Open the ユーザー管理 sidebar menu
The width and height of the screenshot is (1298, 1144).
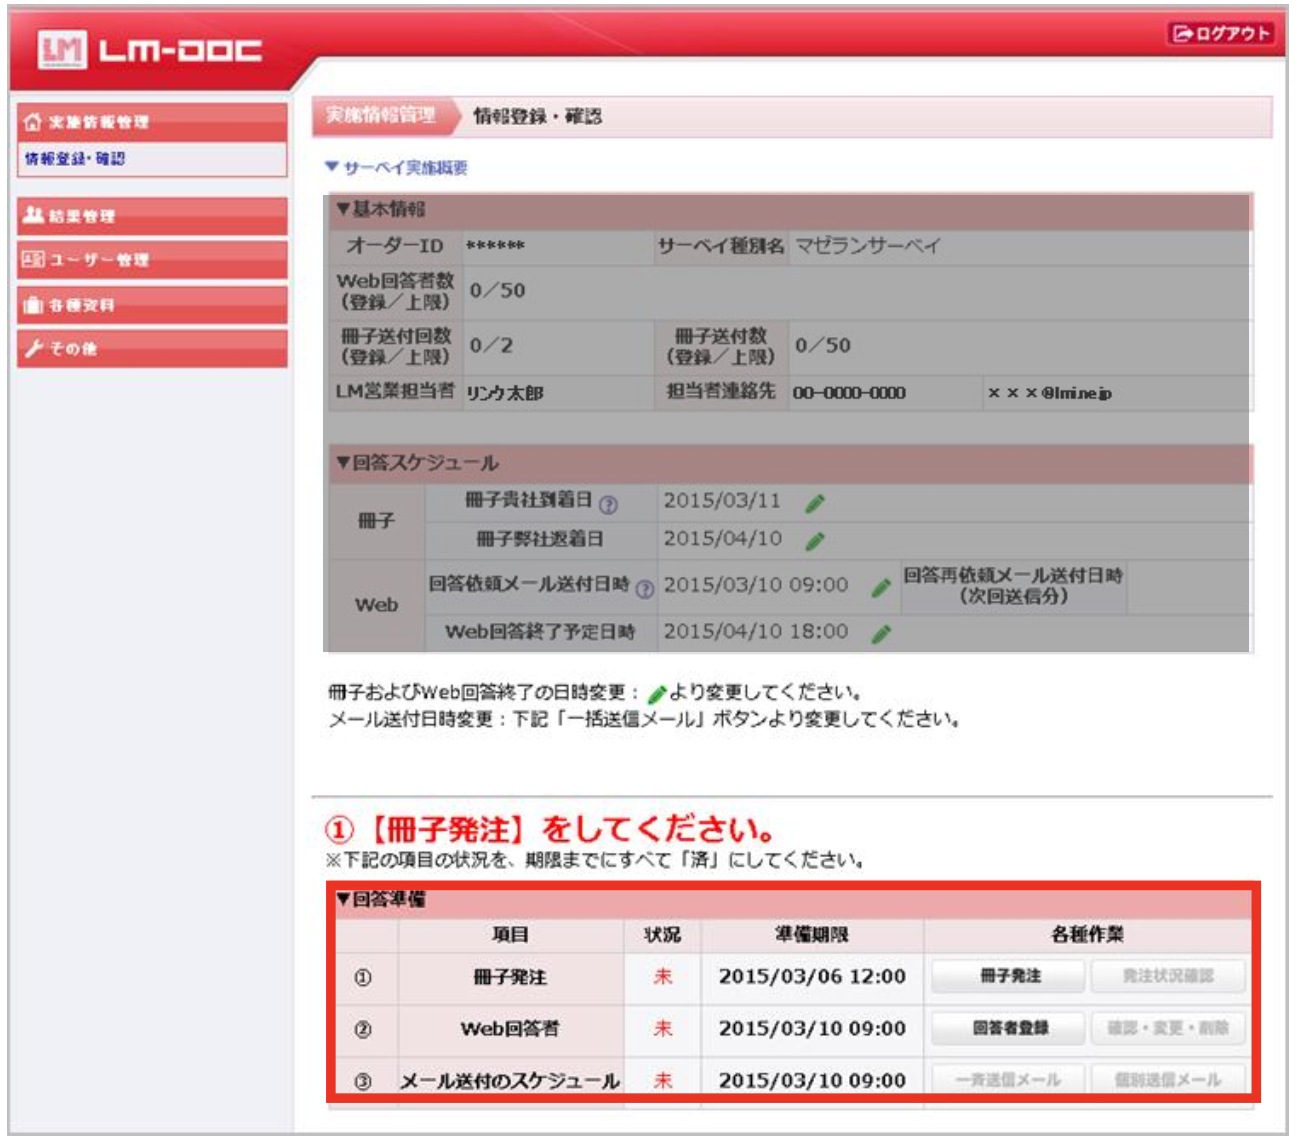152,260
